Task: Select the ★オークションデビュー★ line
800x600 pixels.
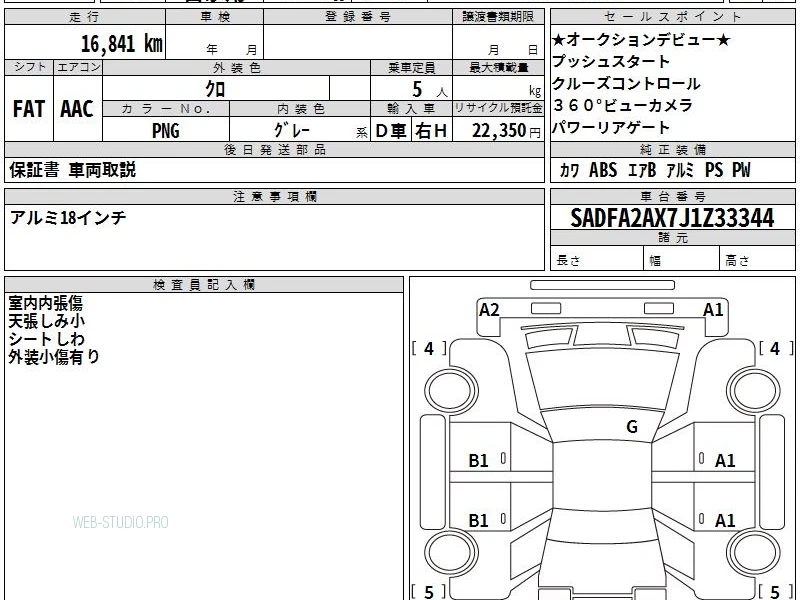Action: (x=641, y=39)
